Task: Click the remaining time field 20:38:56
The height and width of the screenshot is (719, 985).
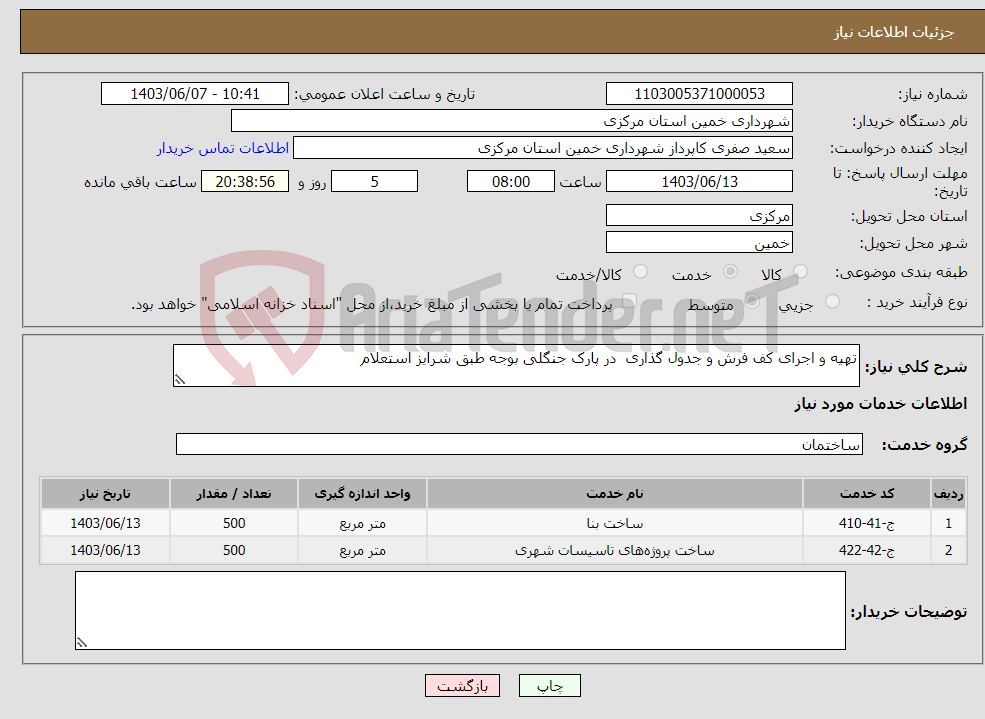Action: click(x=245, y=181)
